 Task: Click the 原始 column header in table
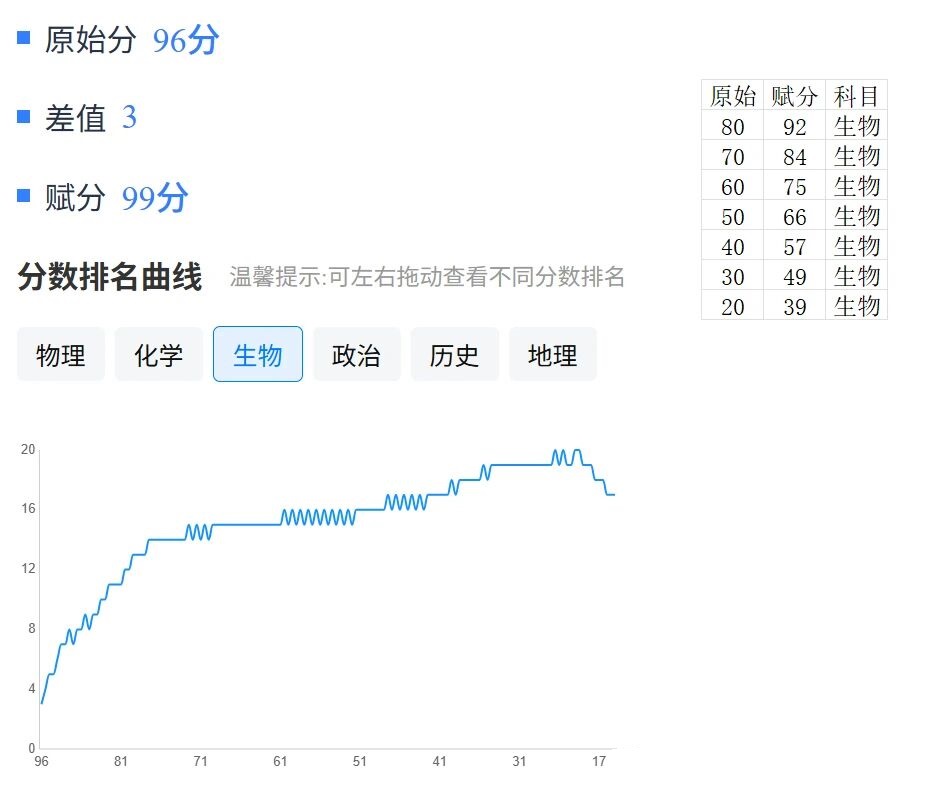click(x=733, y=96)
